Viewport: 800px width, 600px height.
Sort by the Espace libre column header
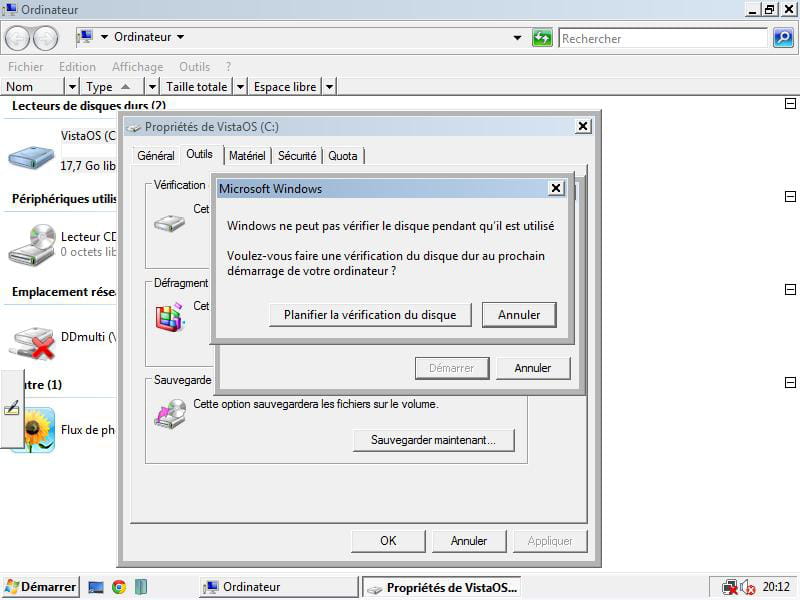[286, 87]
